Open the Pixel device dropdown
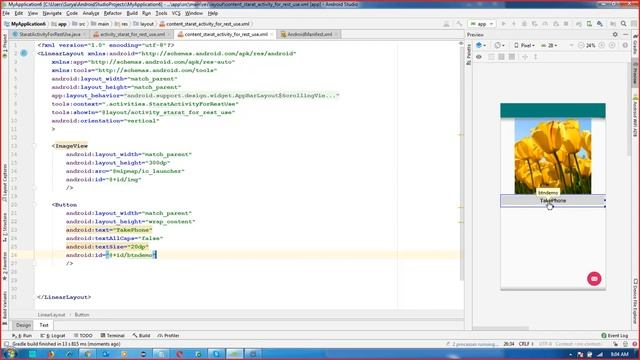The image size is (640, 360). click(524, 45)
